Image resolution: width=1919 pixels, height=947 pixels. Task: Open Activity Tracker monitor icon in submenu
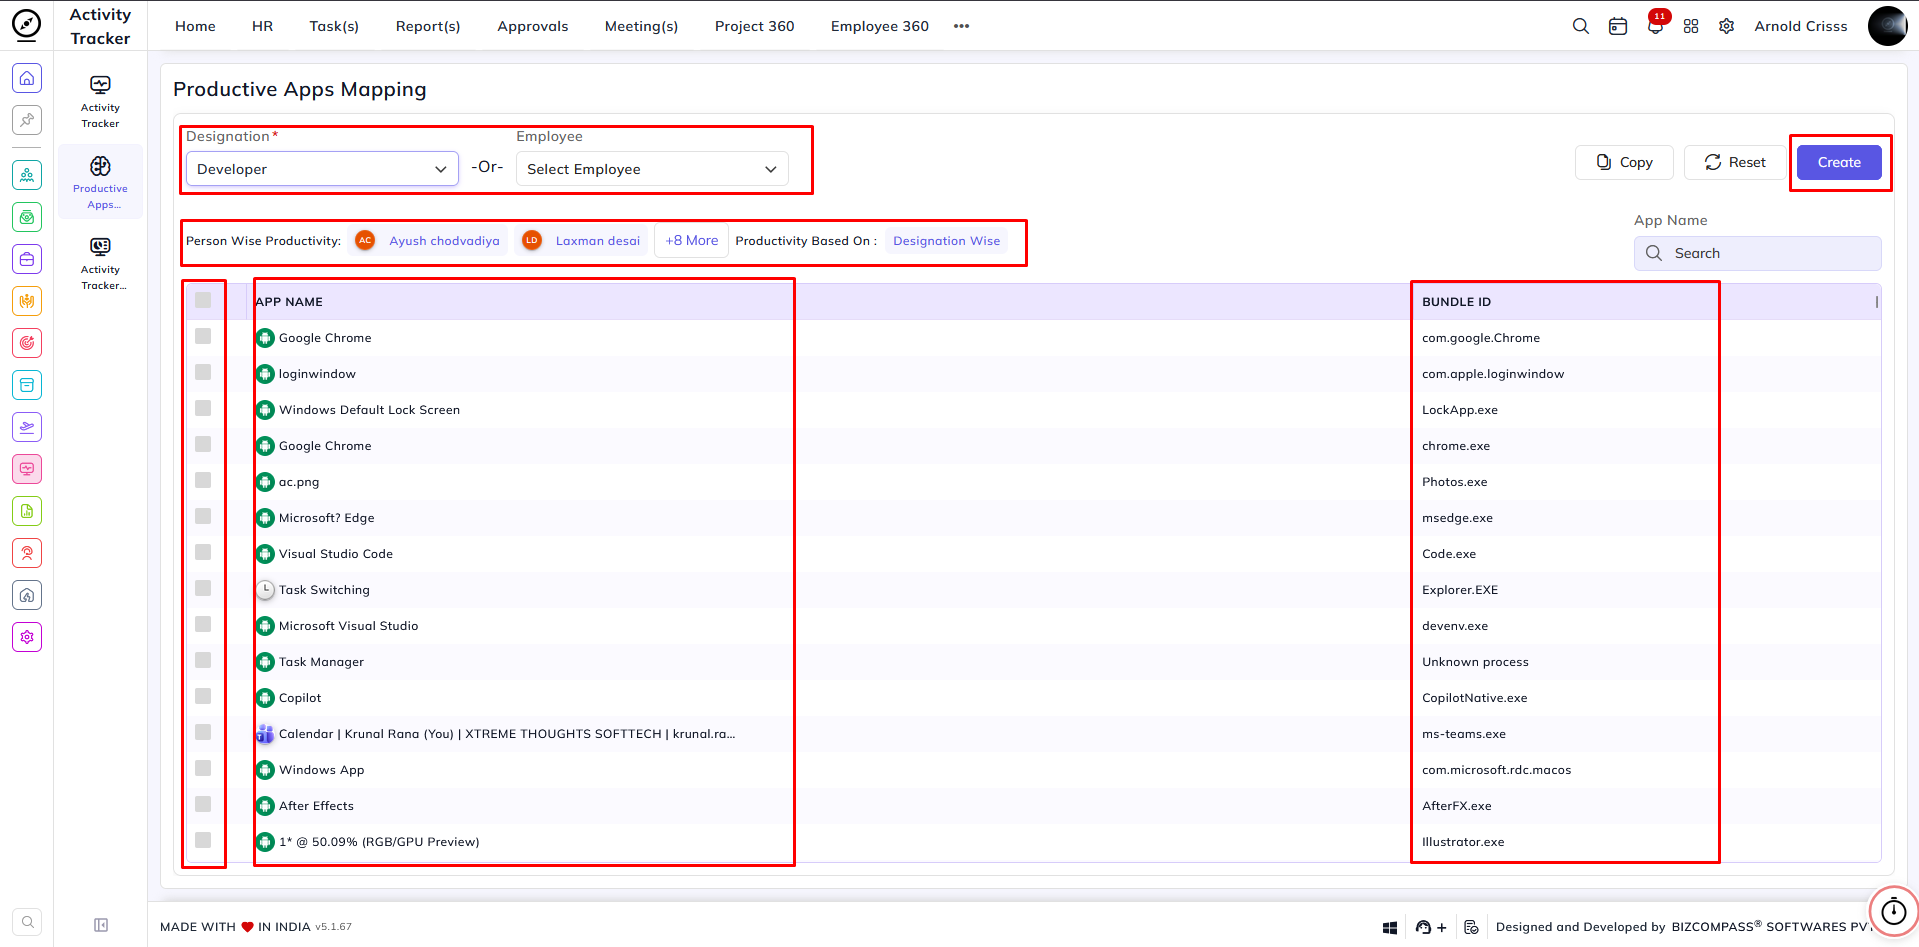coord(100,84)
